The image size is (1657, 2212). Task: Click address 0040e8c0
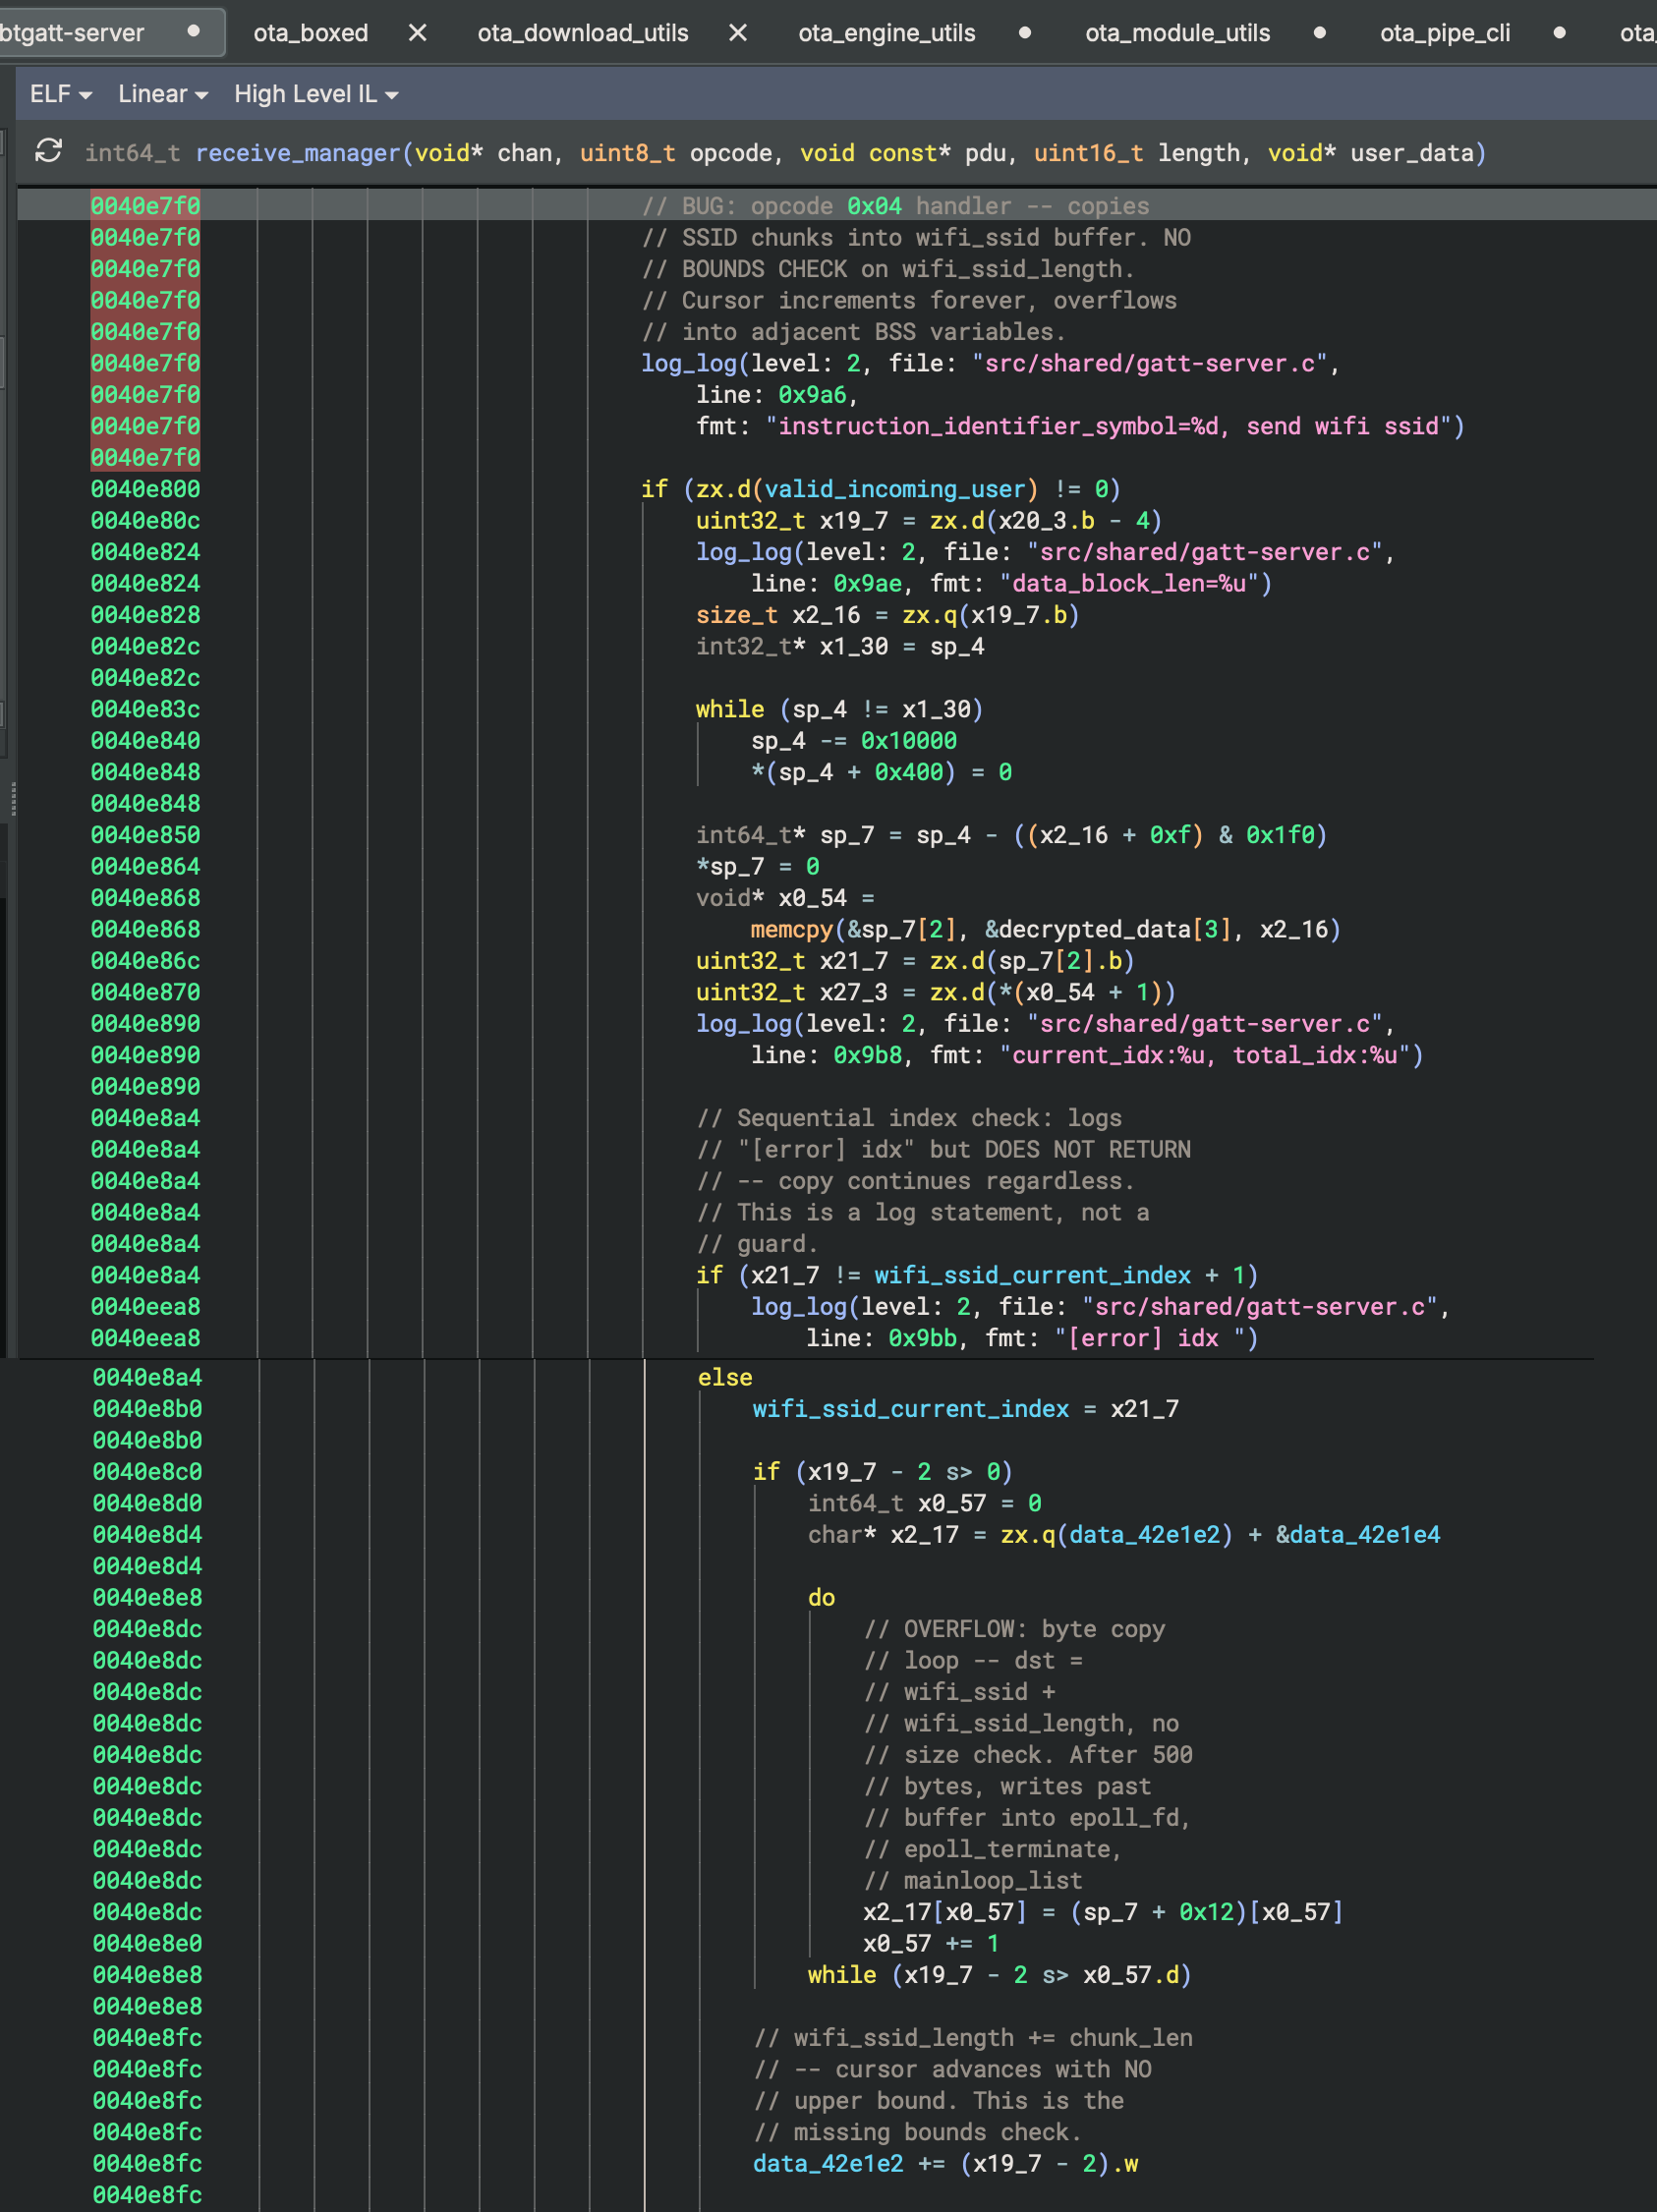tap(147, 1471)
